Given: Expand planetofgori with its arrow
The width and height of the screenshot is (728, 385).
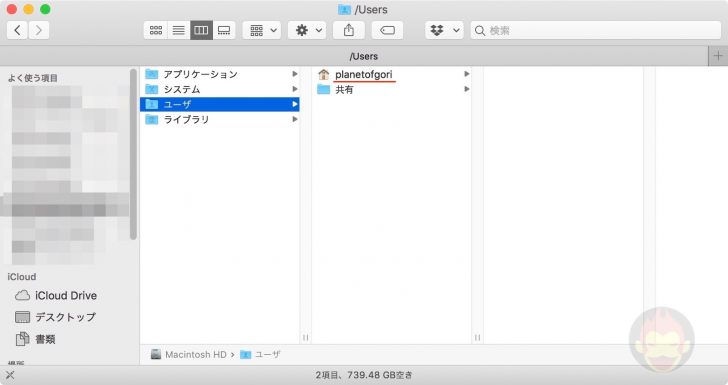Looking at the screenshot, I should (x=467, y=74).
